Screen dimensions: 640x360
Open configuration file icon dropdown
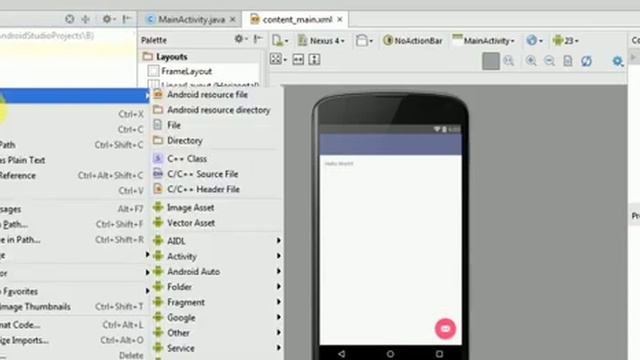tap(280, 41)
